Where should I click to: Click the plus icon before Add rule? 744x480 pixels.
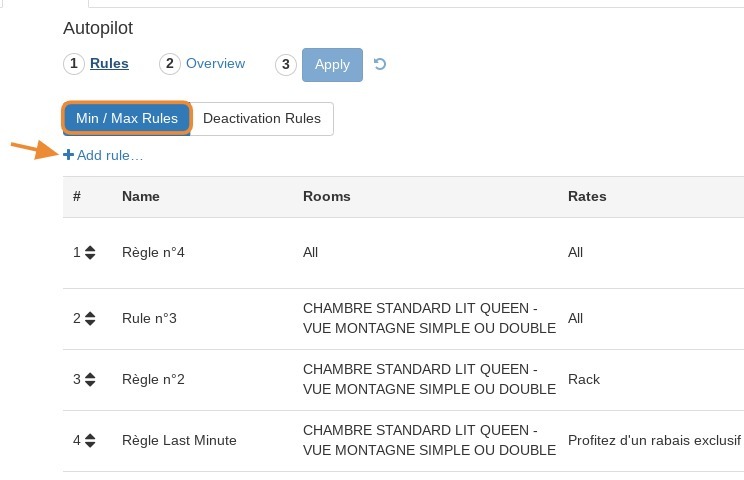(x=68, y=155)
